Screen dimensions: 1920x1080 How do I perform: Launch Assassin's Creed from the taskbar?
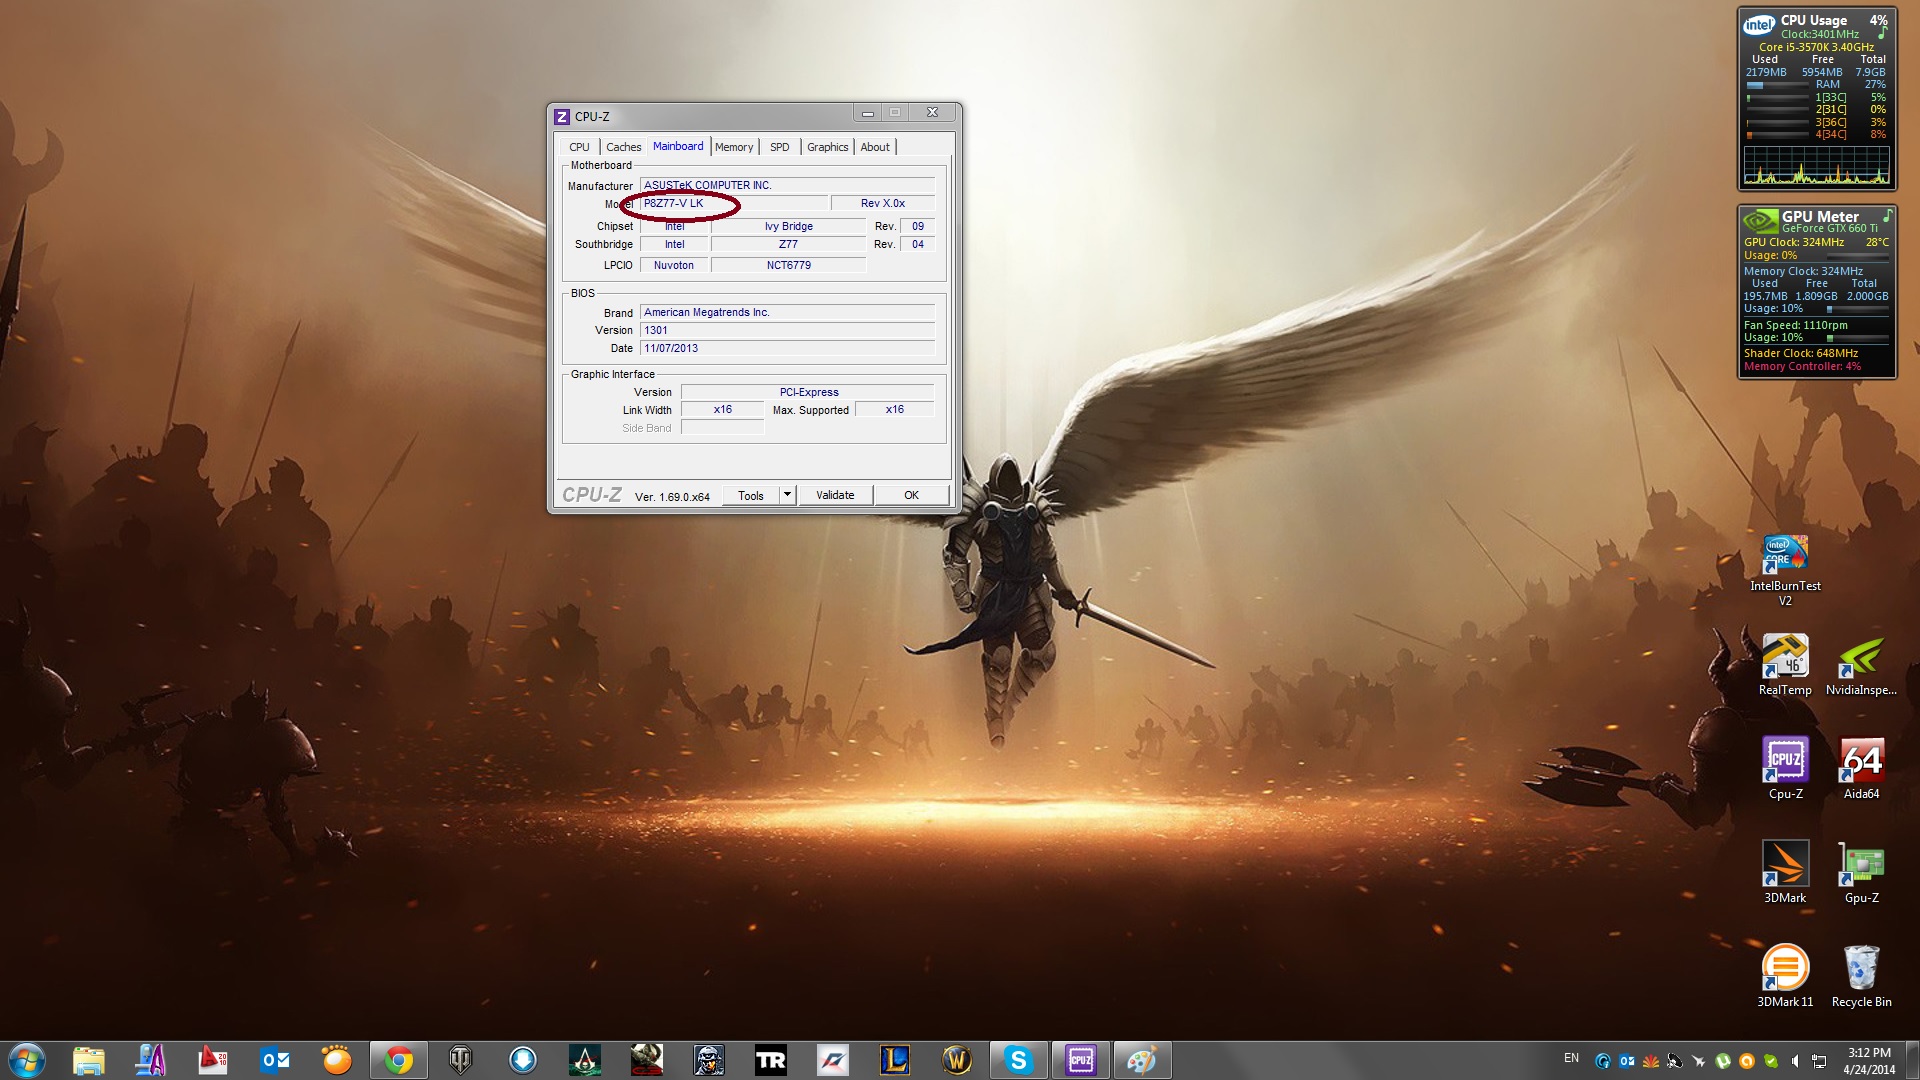[x=584, y=1060]
